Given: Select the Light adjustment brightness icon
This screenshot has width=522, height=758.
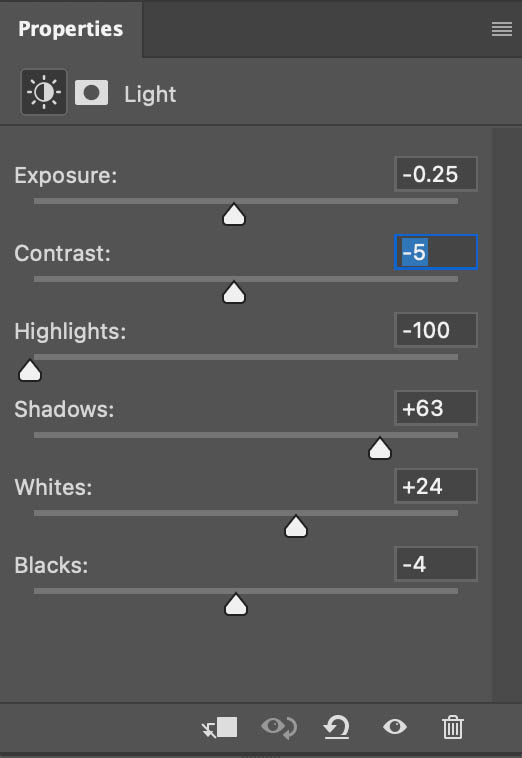Looking at the screenshot, I should (44, 92).
